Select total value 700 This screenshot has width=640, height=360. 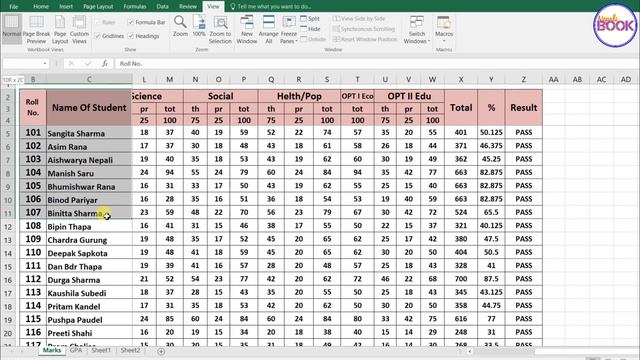[461, 279]
